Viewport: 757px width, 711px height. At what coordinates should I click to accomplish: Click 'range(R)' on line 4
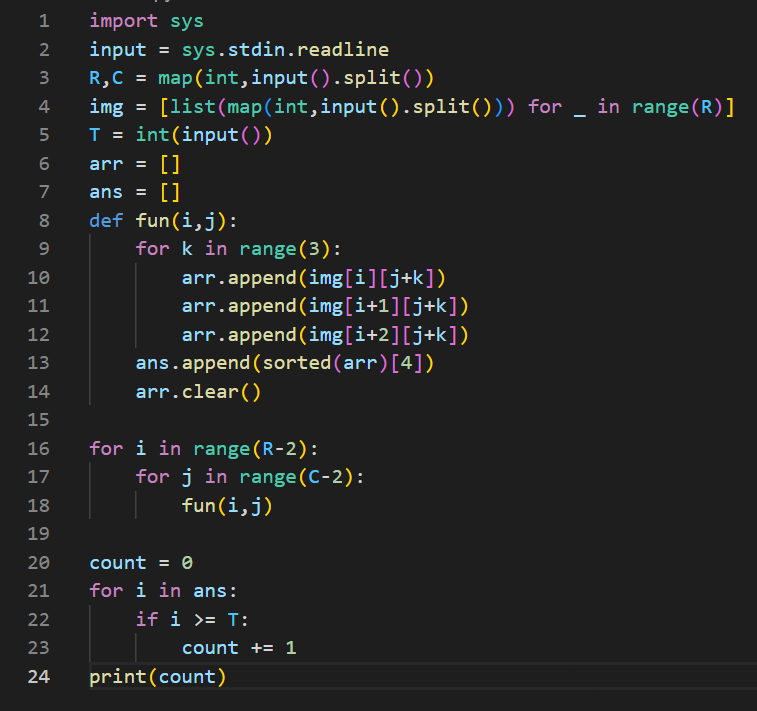[x=678, y=107]
